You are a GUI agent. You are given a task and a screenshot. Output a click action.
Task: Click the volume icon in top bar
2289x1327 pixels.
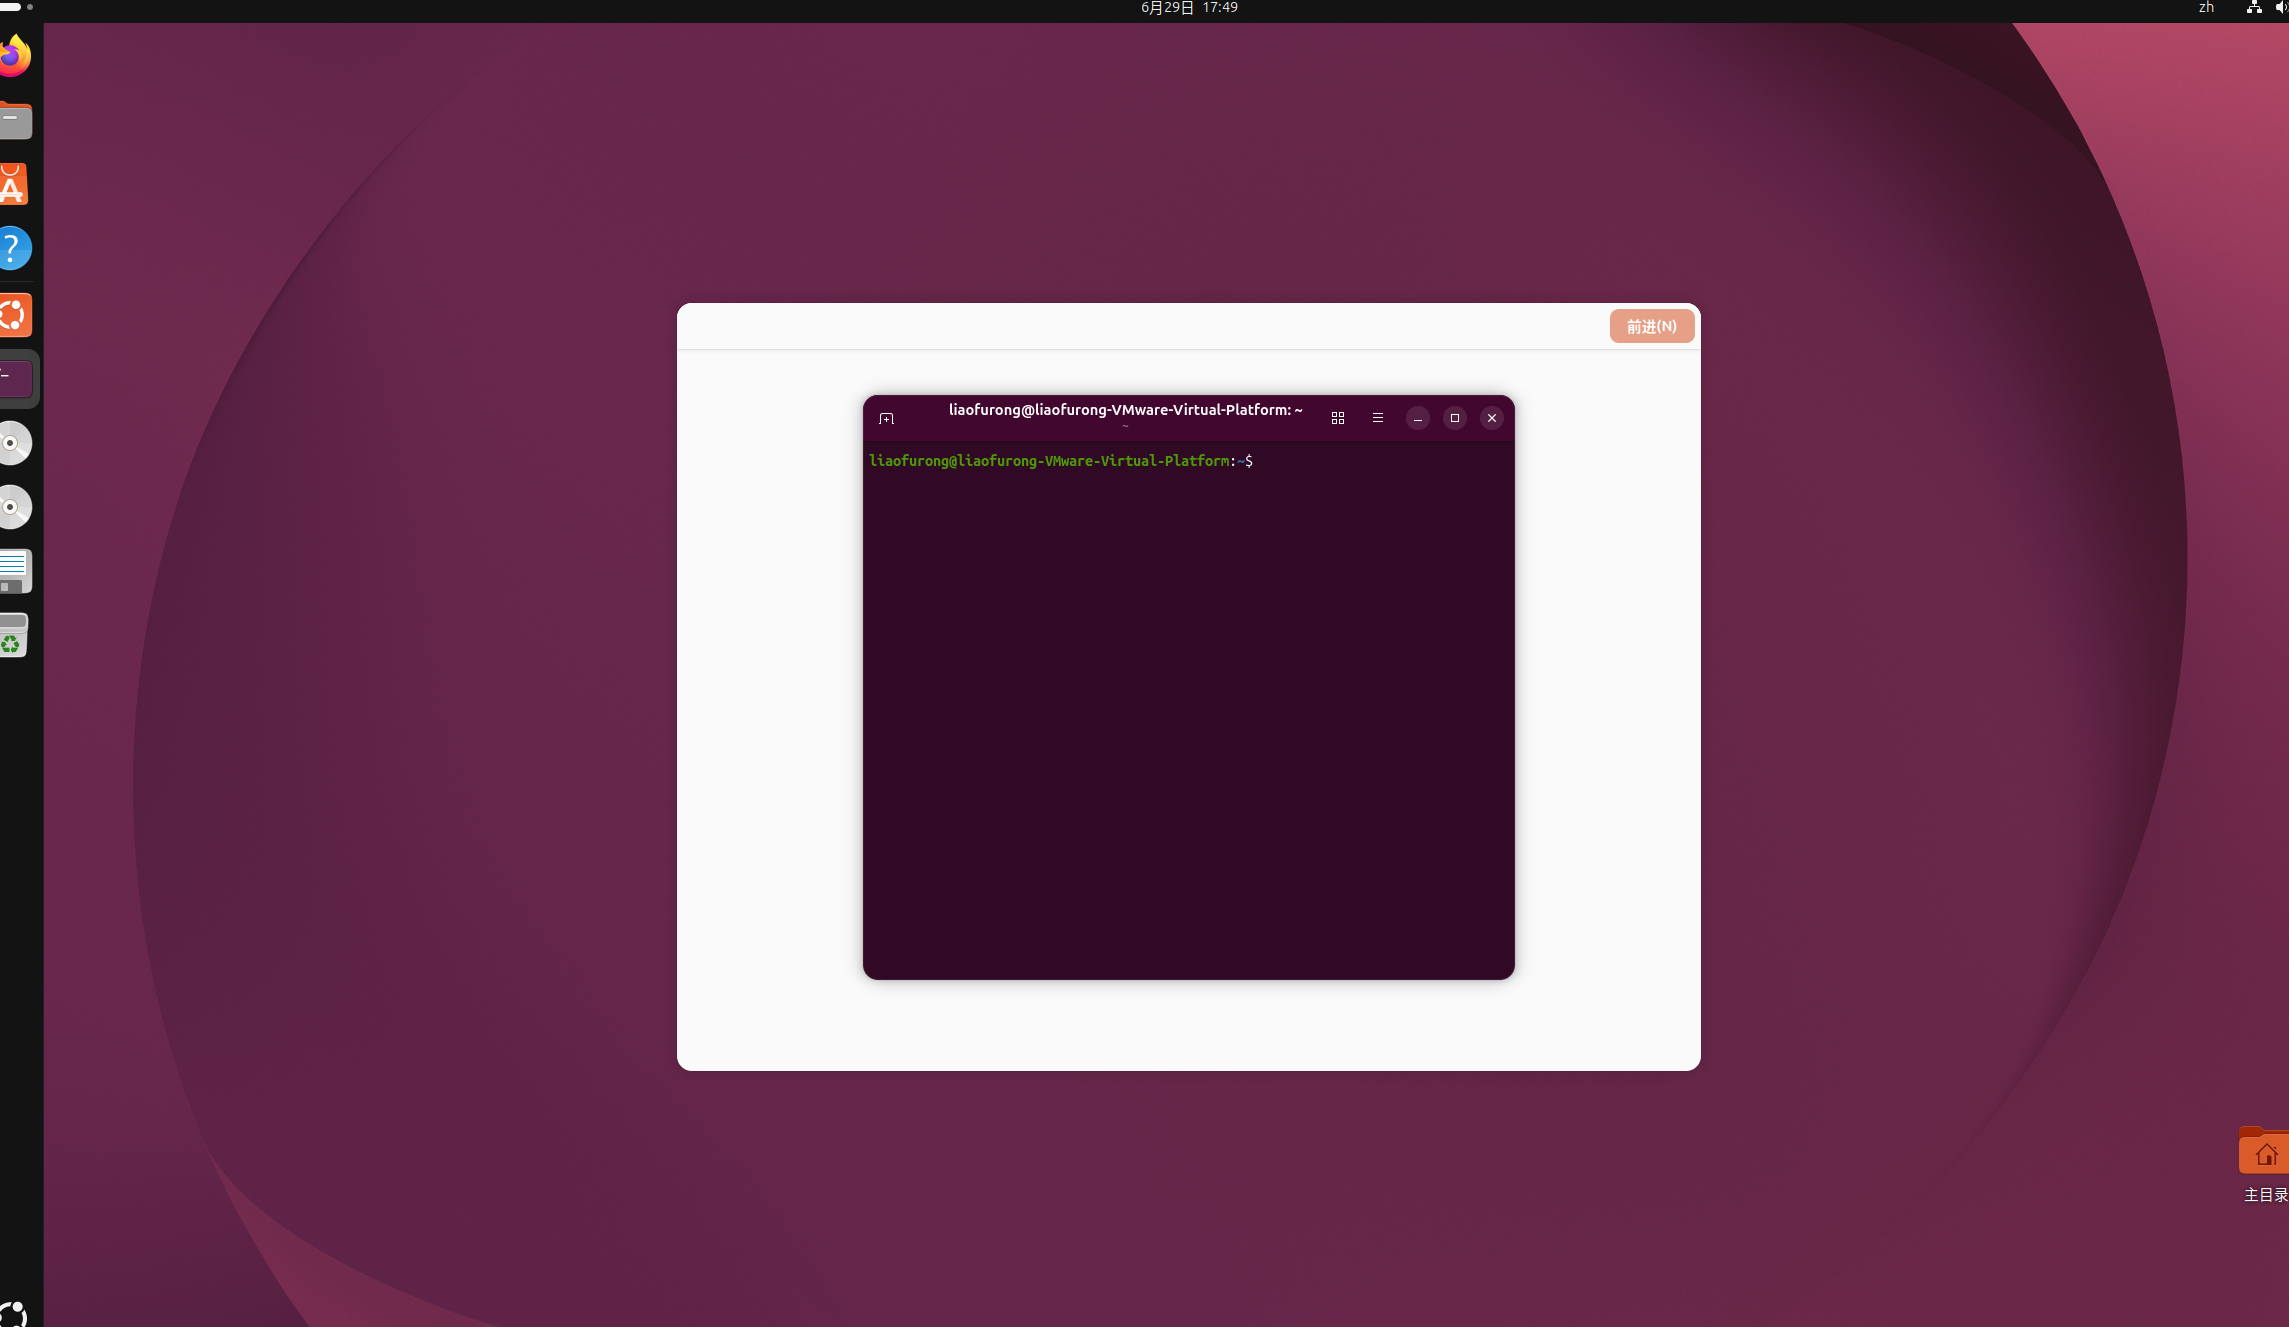2282,8
